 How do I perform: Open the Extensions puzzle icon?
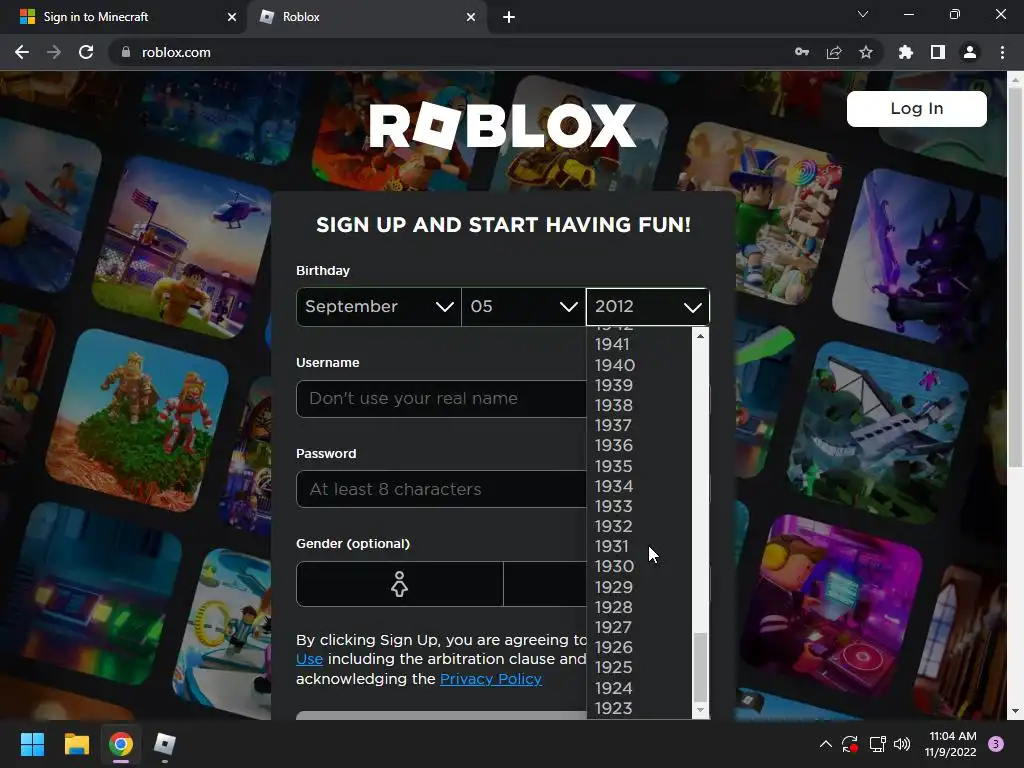pos(906,52)
